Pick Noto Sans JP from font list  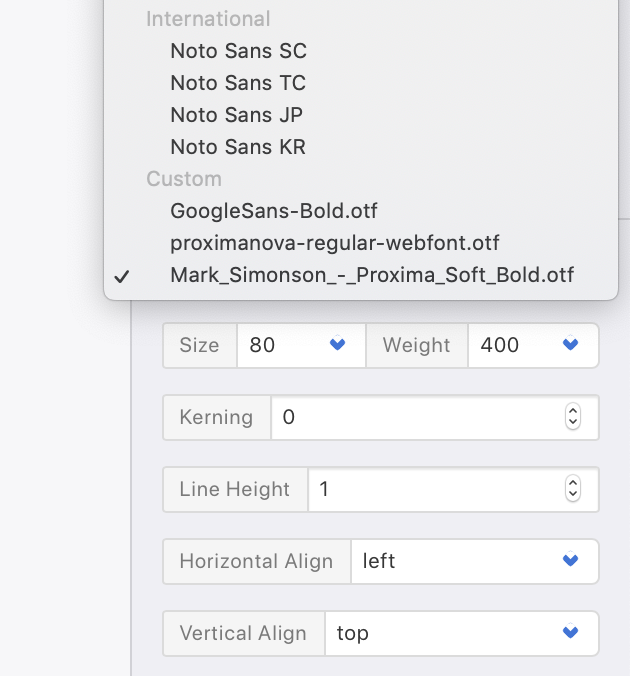click(236, 115)
